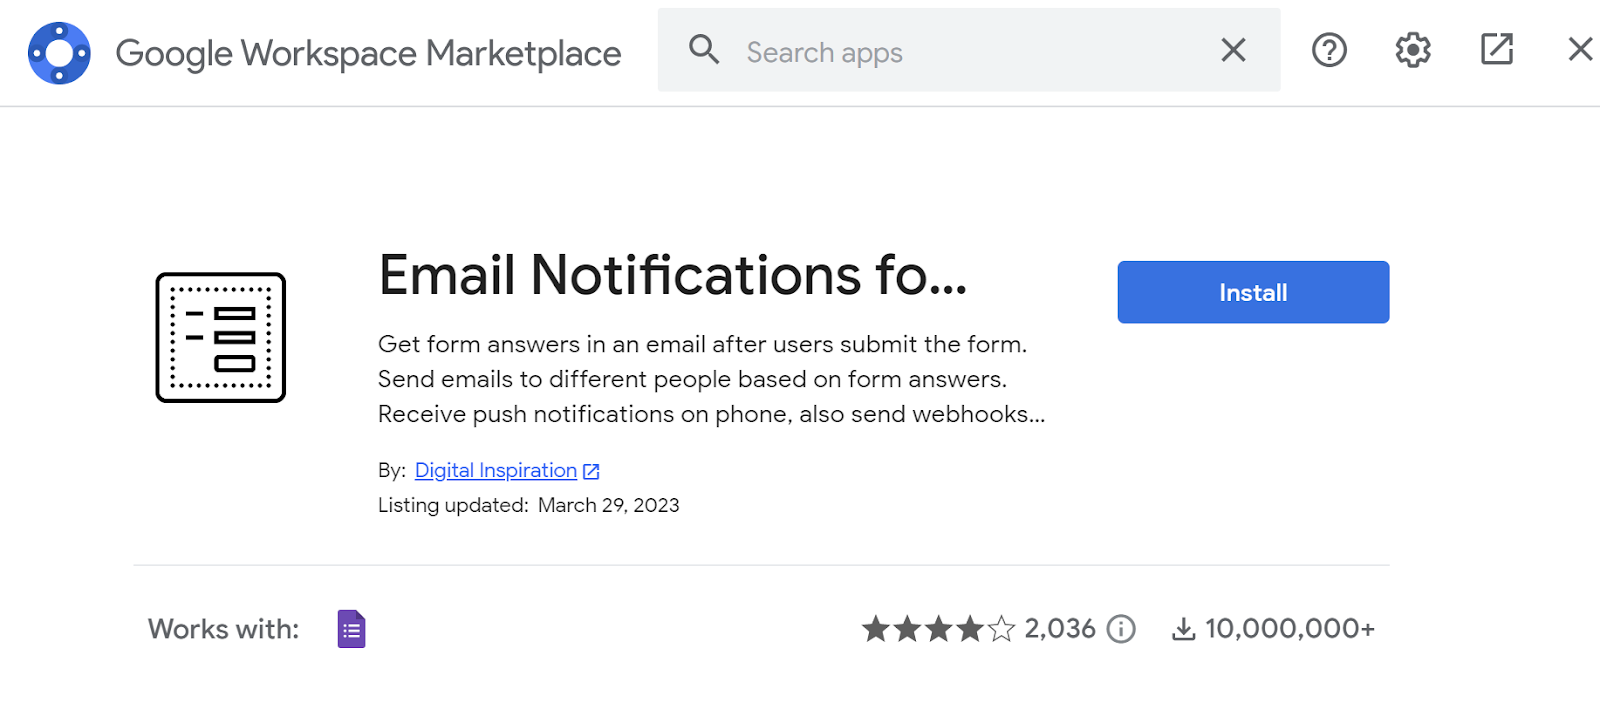Click the search magnifier icon
This screenshot has height=710, width=1600.
(x=704, y=50)
